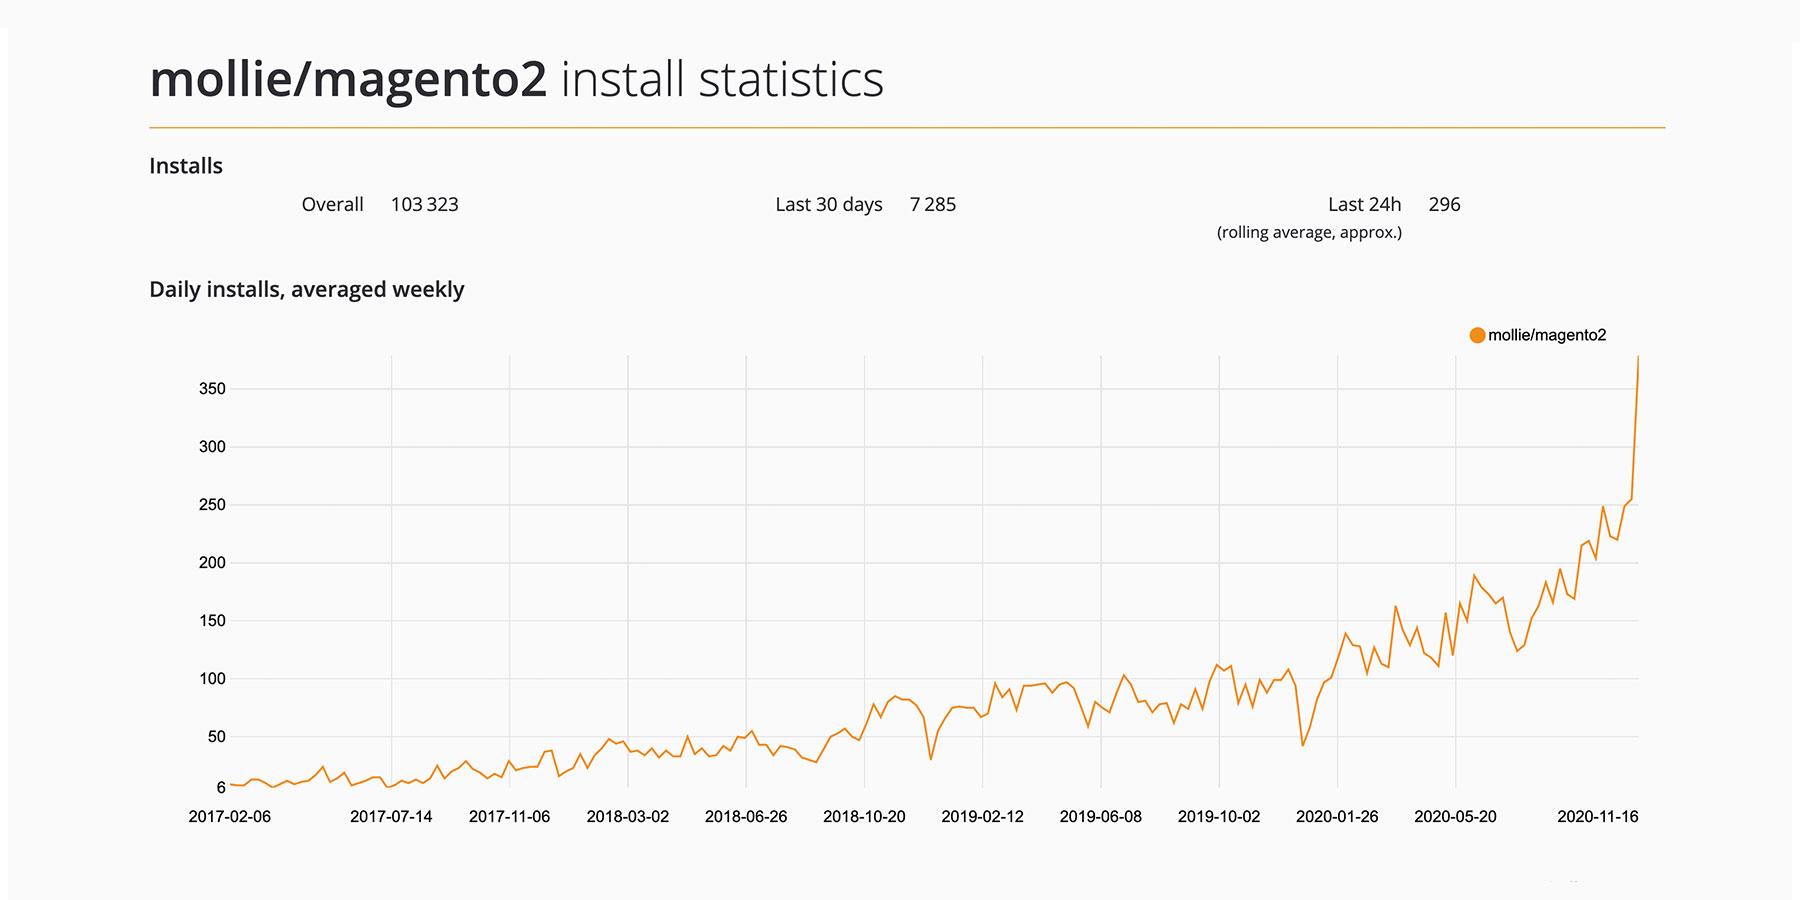
Task: Click the x-axis date '2018-03-02'
Action: tap(628, 817)
